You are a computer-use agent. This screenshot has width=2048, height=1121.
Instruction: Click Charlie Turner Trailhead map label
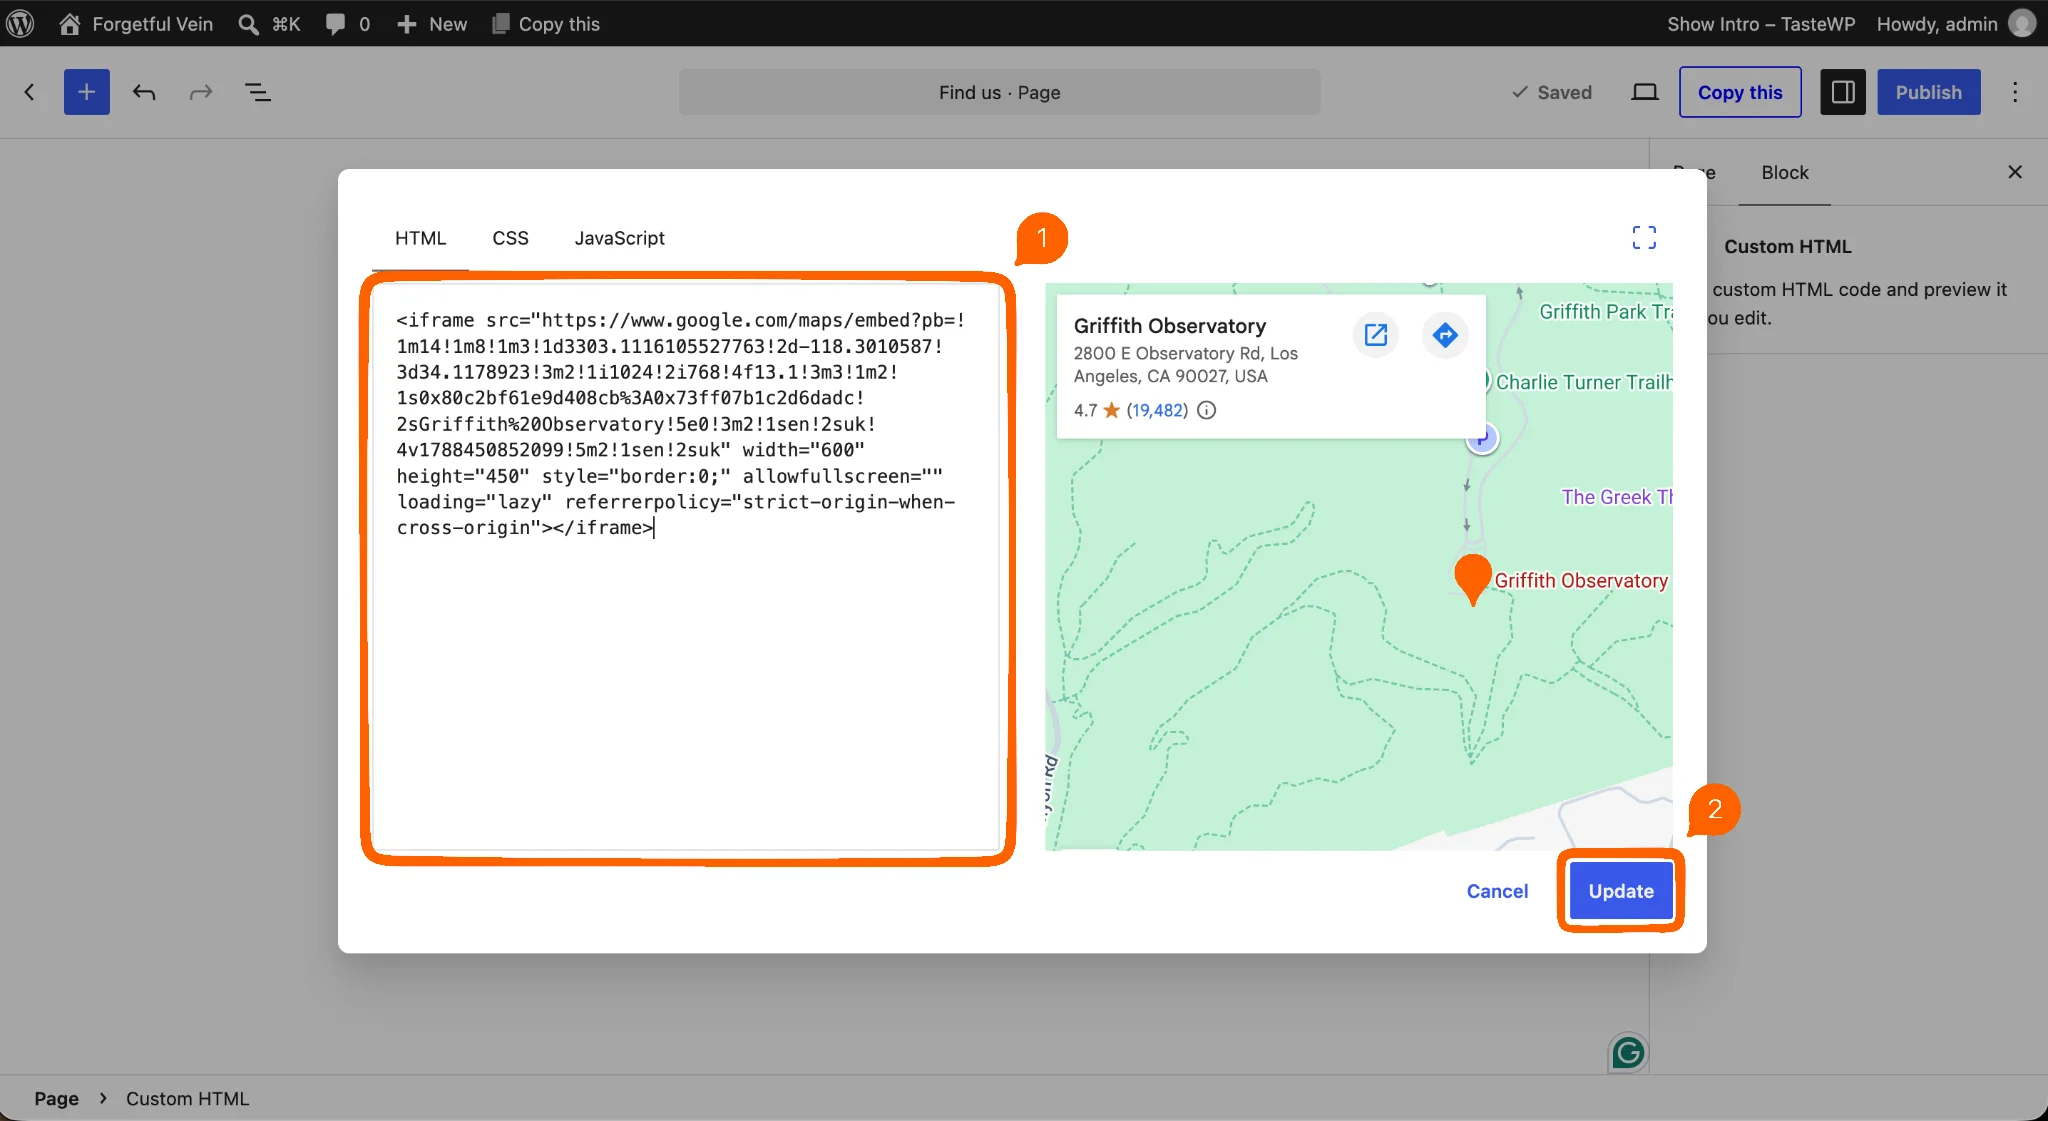pos(1584,382)
